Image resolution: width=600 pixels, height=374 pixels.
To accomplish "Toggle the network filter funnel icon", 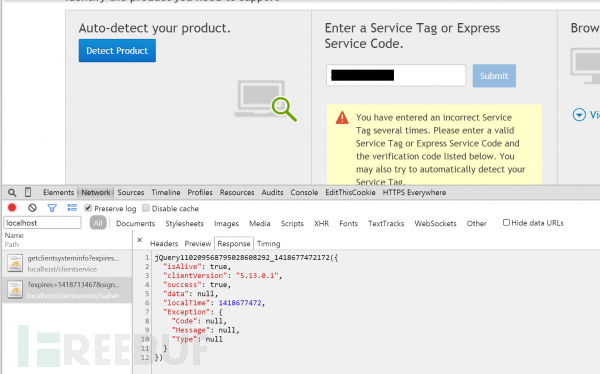I will point(52,208).
